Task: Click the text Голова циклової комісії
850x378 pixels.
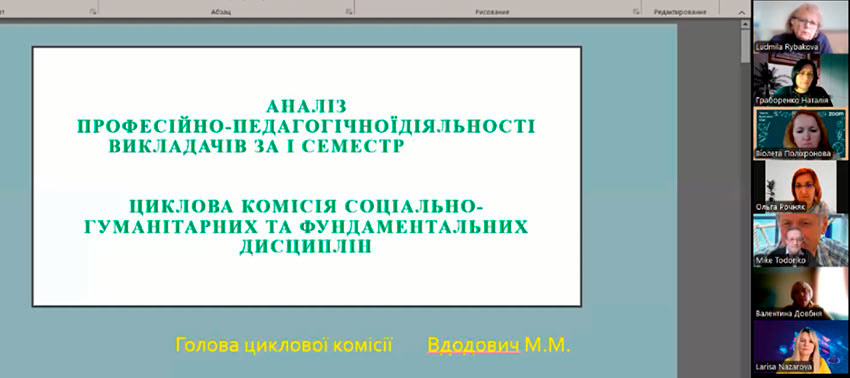Action: (284, 345)
